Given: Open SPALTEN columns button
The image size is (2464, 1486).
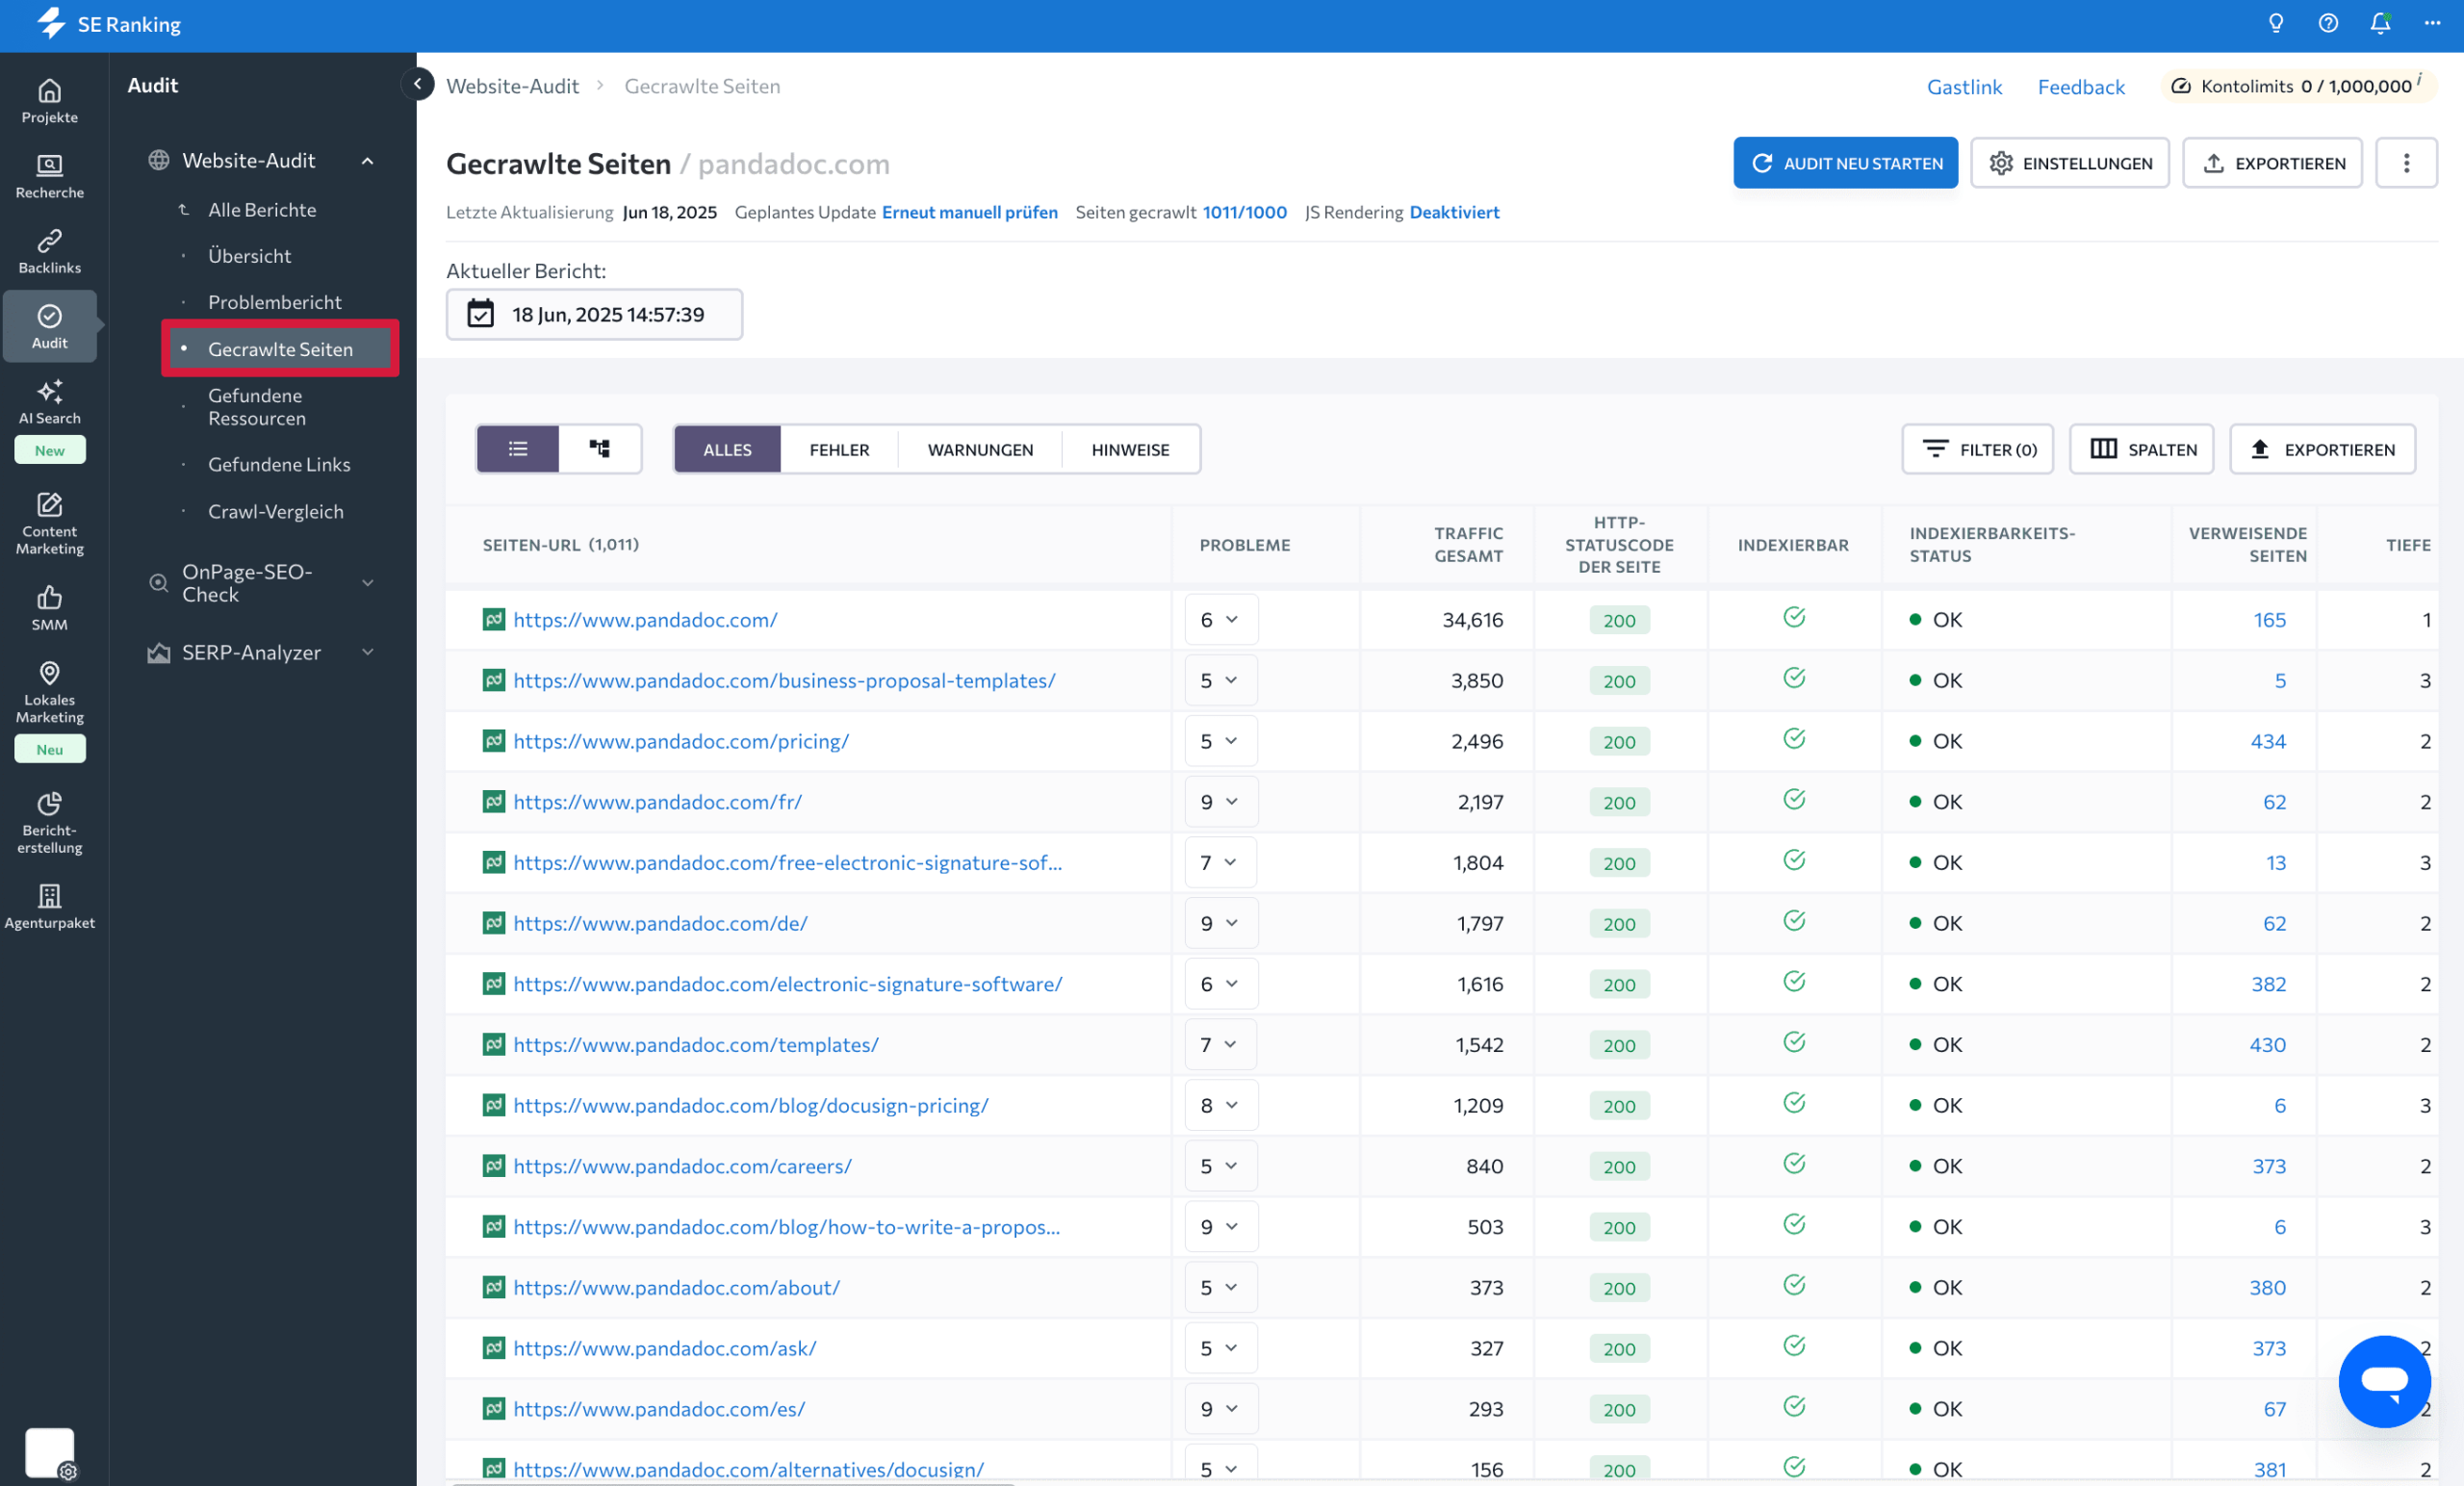Looking at the screenshot, I should 2141,449.
